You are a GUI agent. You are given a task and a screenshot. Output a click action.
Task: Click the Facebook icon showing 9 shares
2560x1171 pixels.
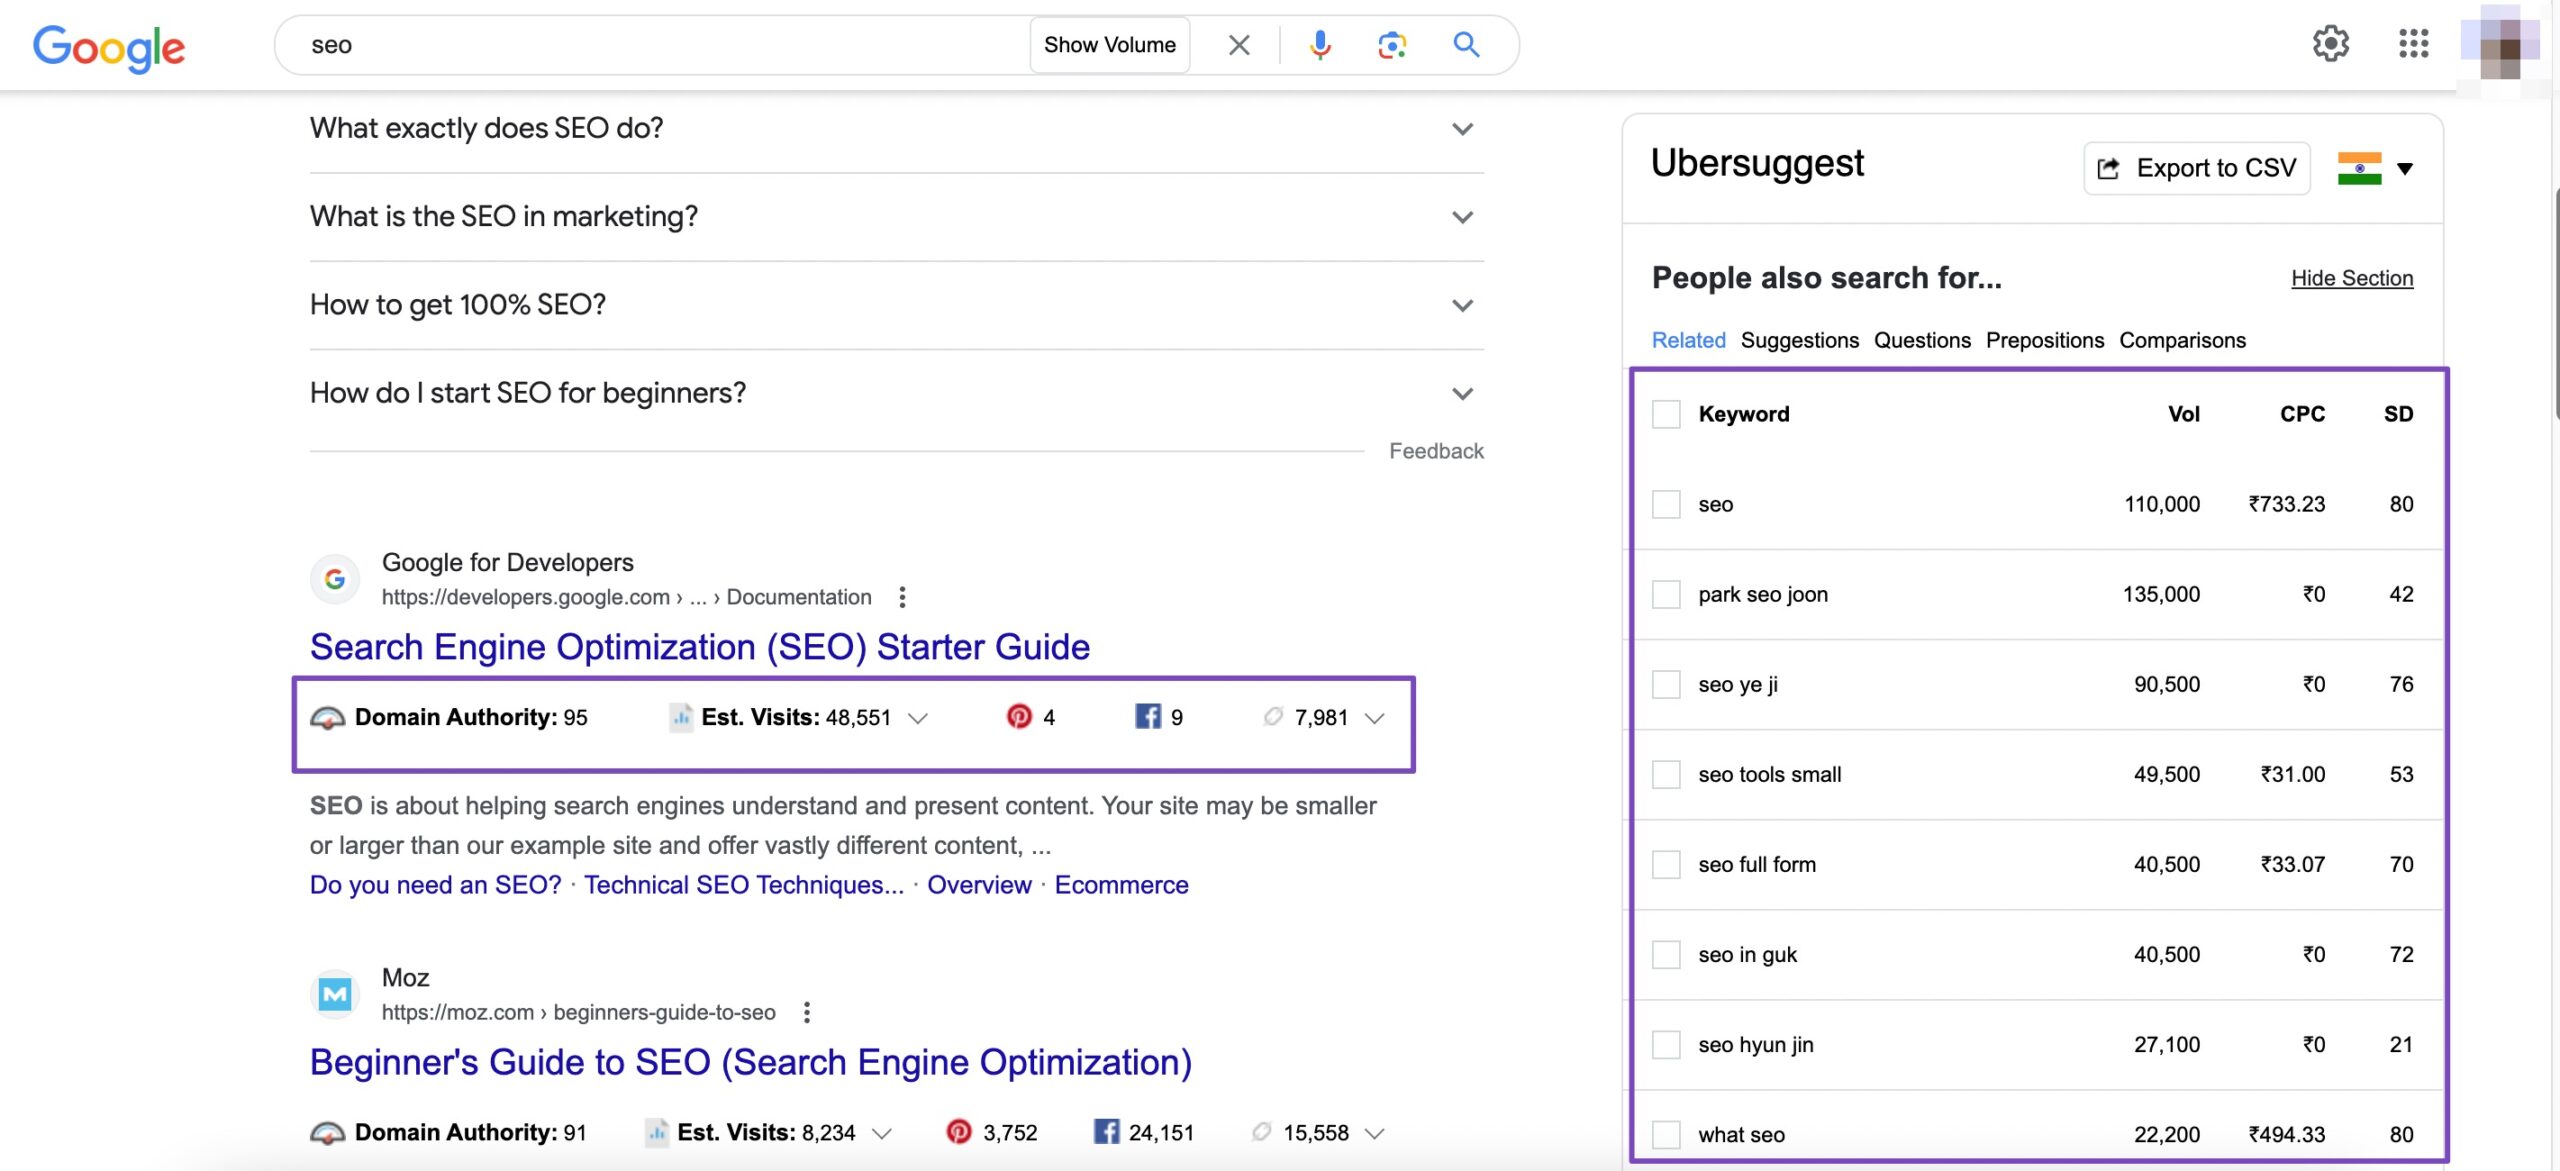pos(1148,717)
